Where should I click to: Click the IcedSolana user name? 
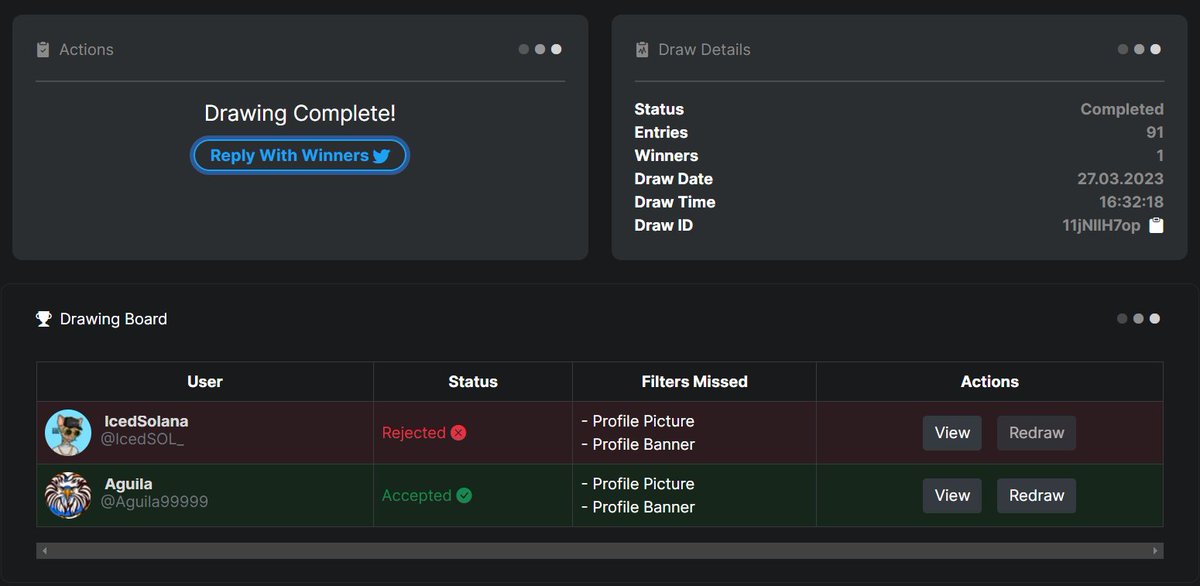point(146,421)
